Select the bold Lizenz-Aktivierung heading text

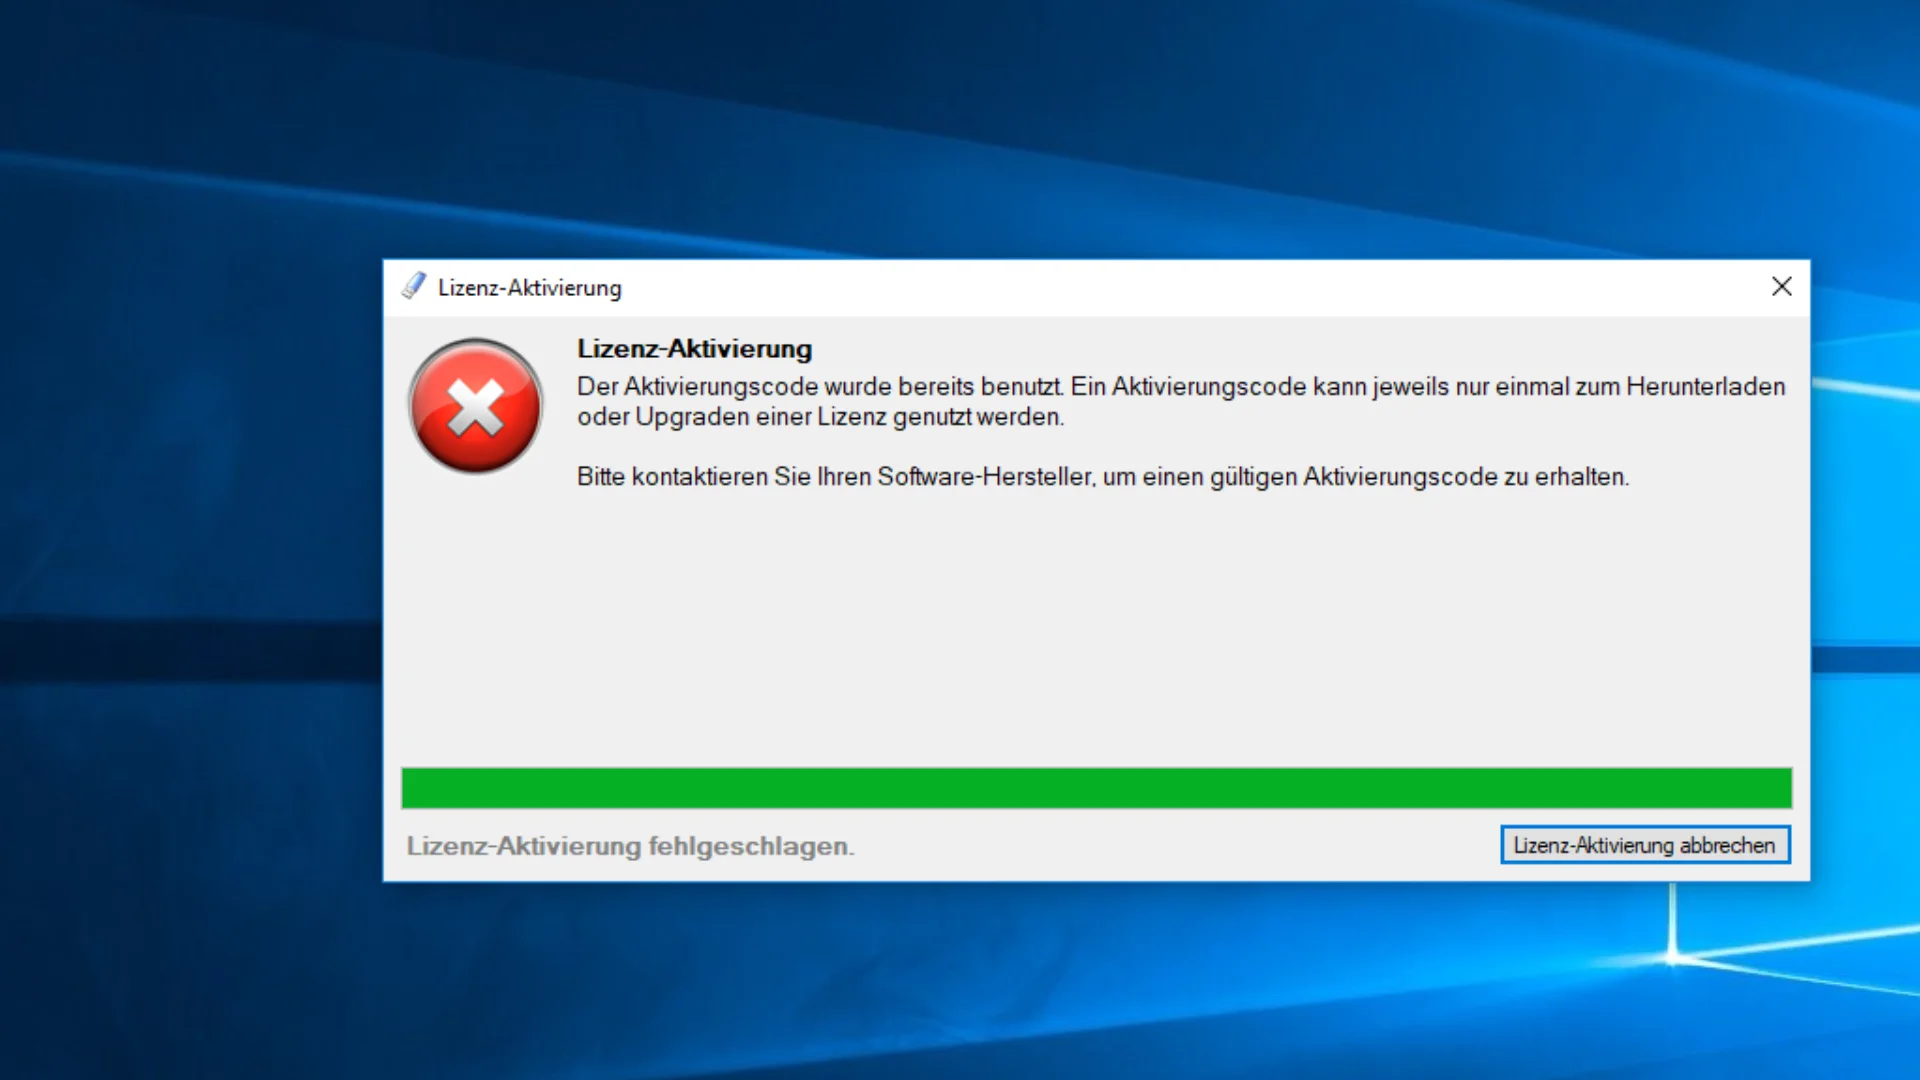click(694, 349)
